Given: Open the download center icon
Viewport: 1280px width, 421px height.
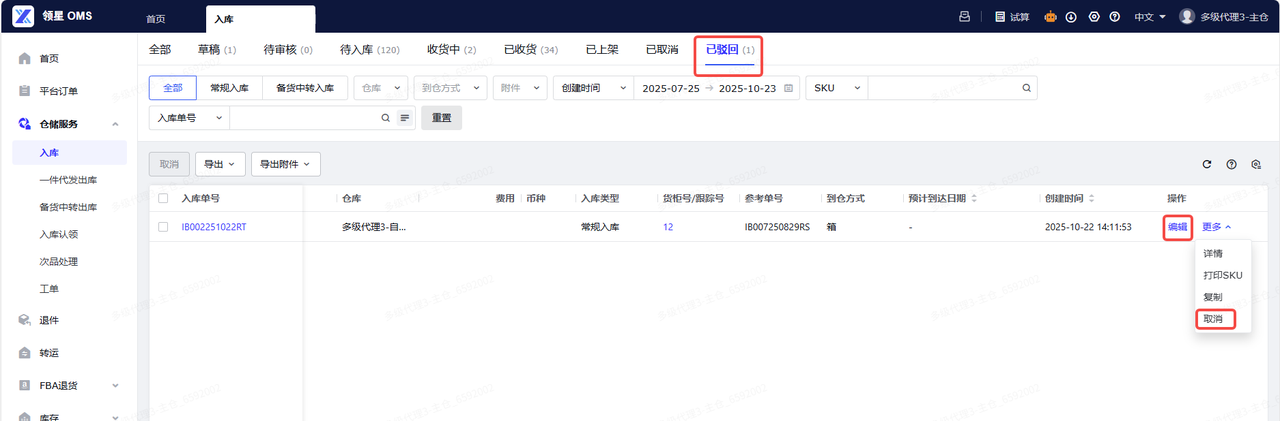Looking at the screenshot, I should click(x=1071, y=16).
